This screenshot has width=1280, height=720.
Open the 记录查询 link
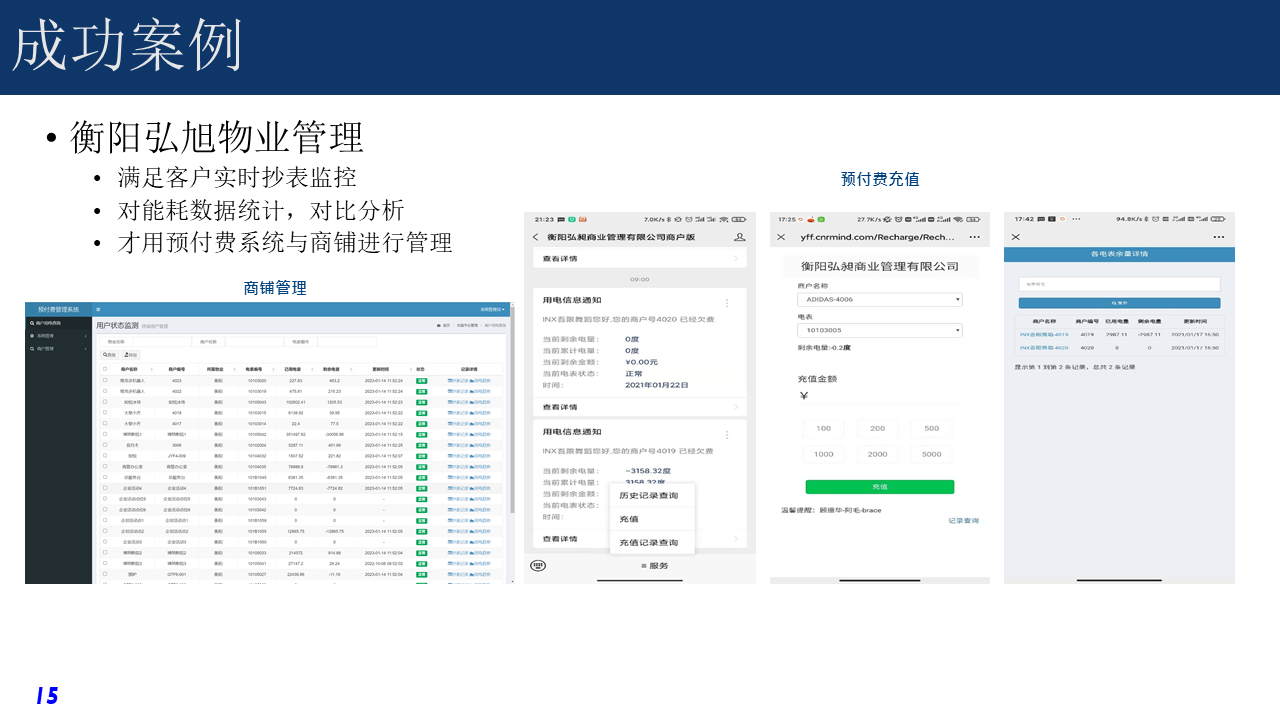click(x=963, y=521)
